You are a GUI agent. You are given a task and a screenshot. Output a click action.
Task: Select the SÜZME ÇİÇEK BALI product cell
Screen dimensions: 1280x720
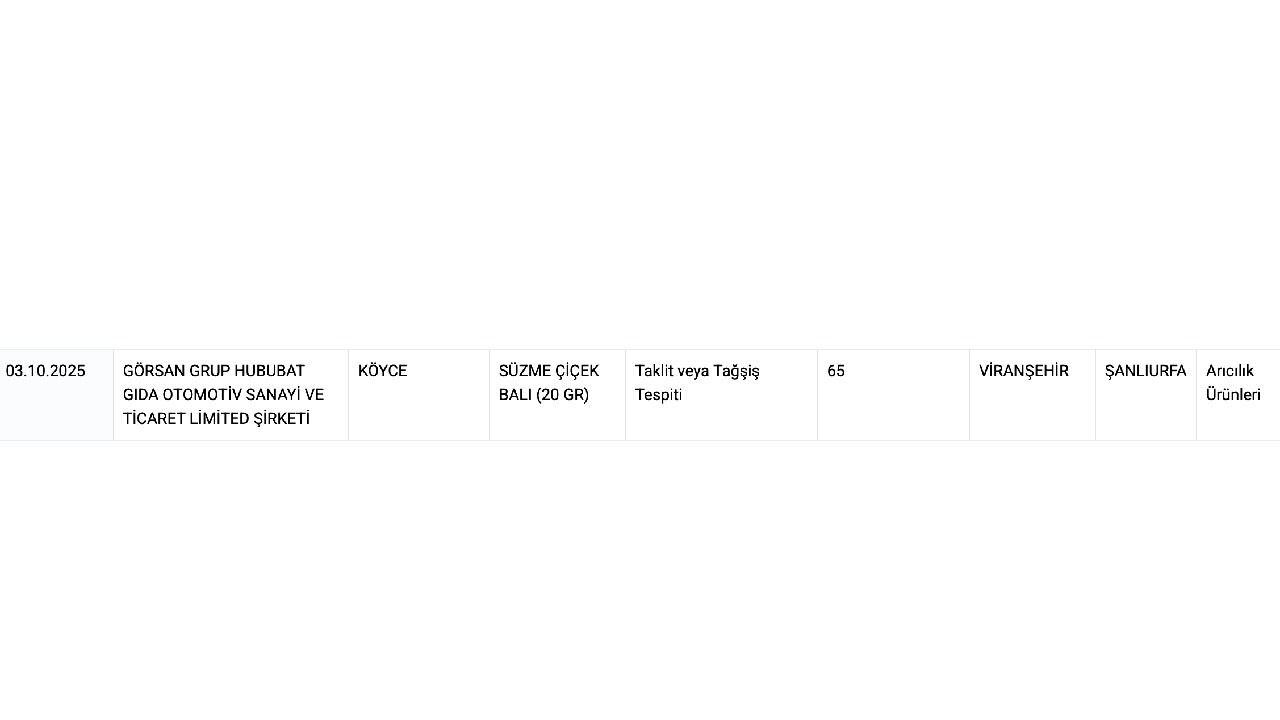[x=556, y=383]
